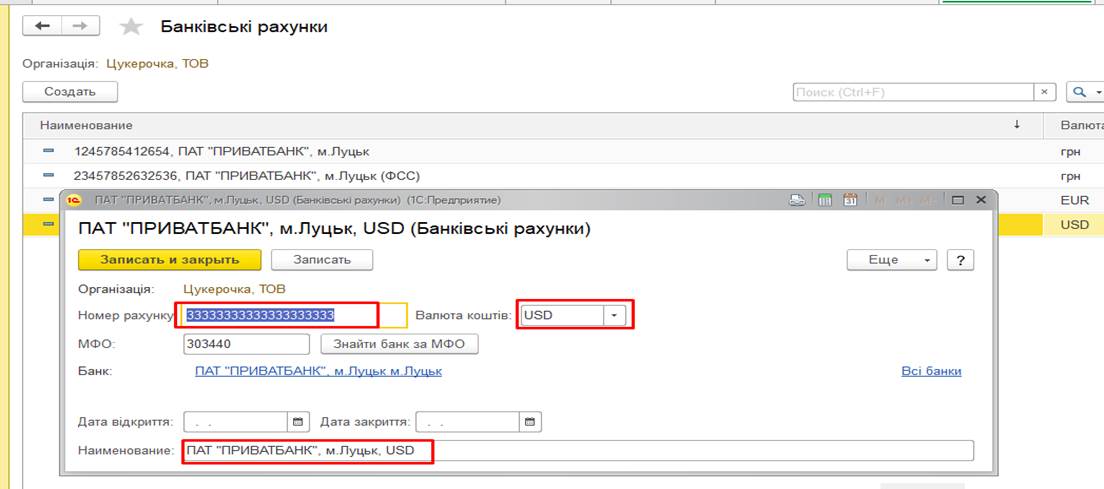Image resolution: width=1104 pixels, height=489 pixels.
Task: Click the Создать button
Action: point(70,92)
